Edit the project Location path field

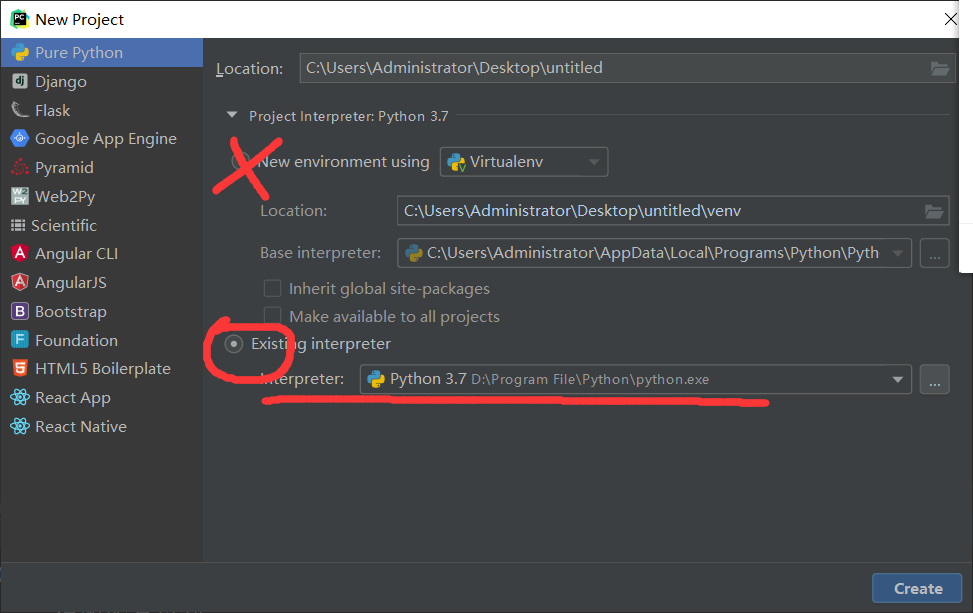point(627,68)
